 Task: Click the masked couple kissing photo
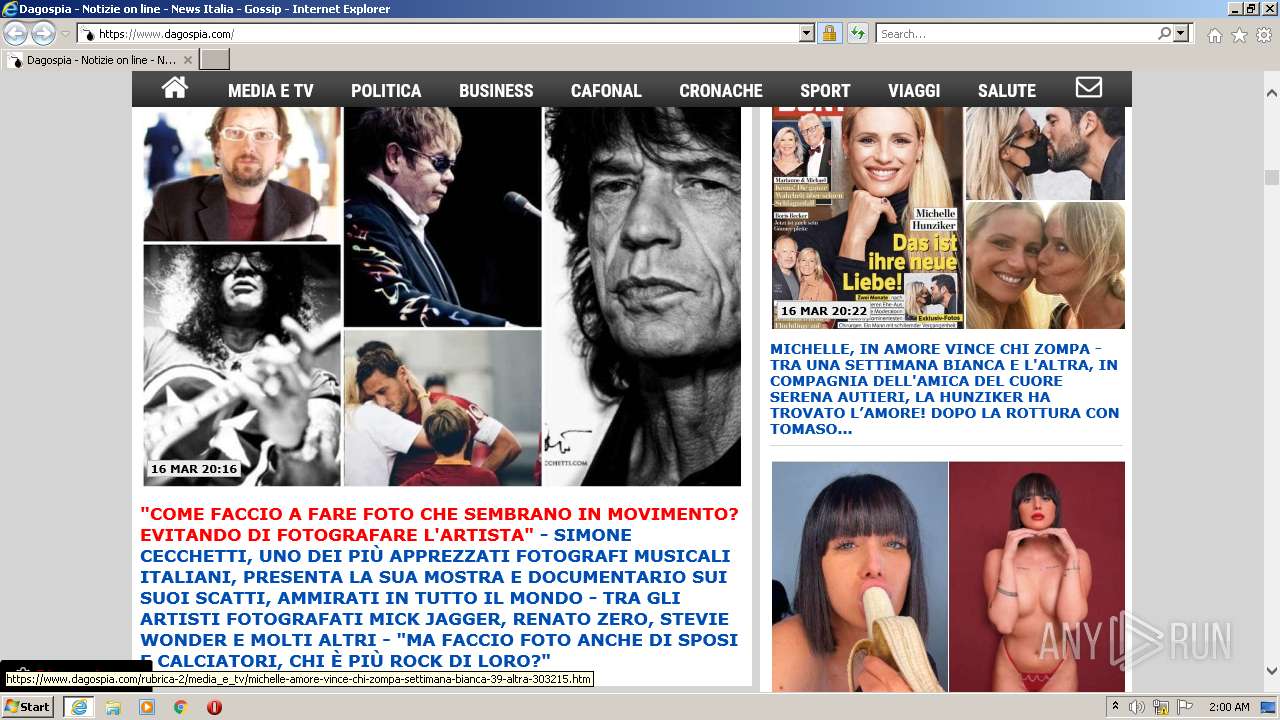coord(1044,154)
